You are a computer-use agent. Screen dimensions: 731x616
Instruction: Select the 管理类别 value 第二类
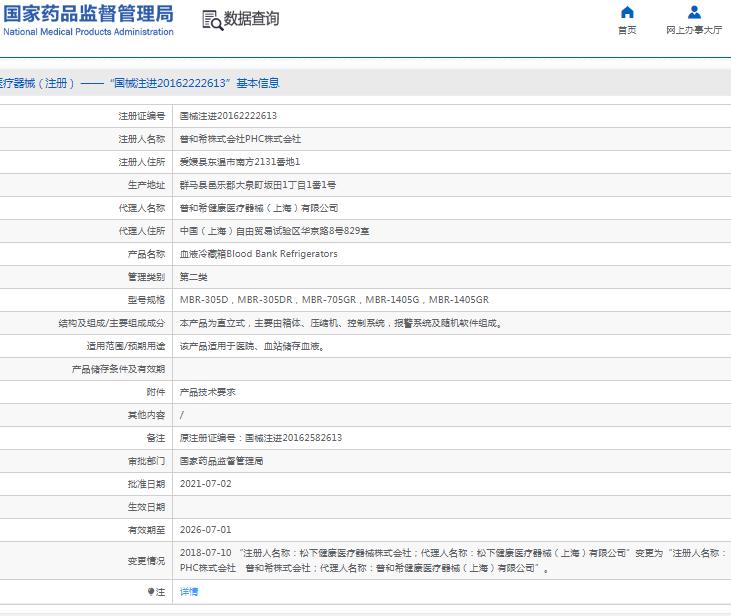[x=193, y=277]
